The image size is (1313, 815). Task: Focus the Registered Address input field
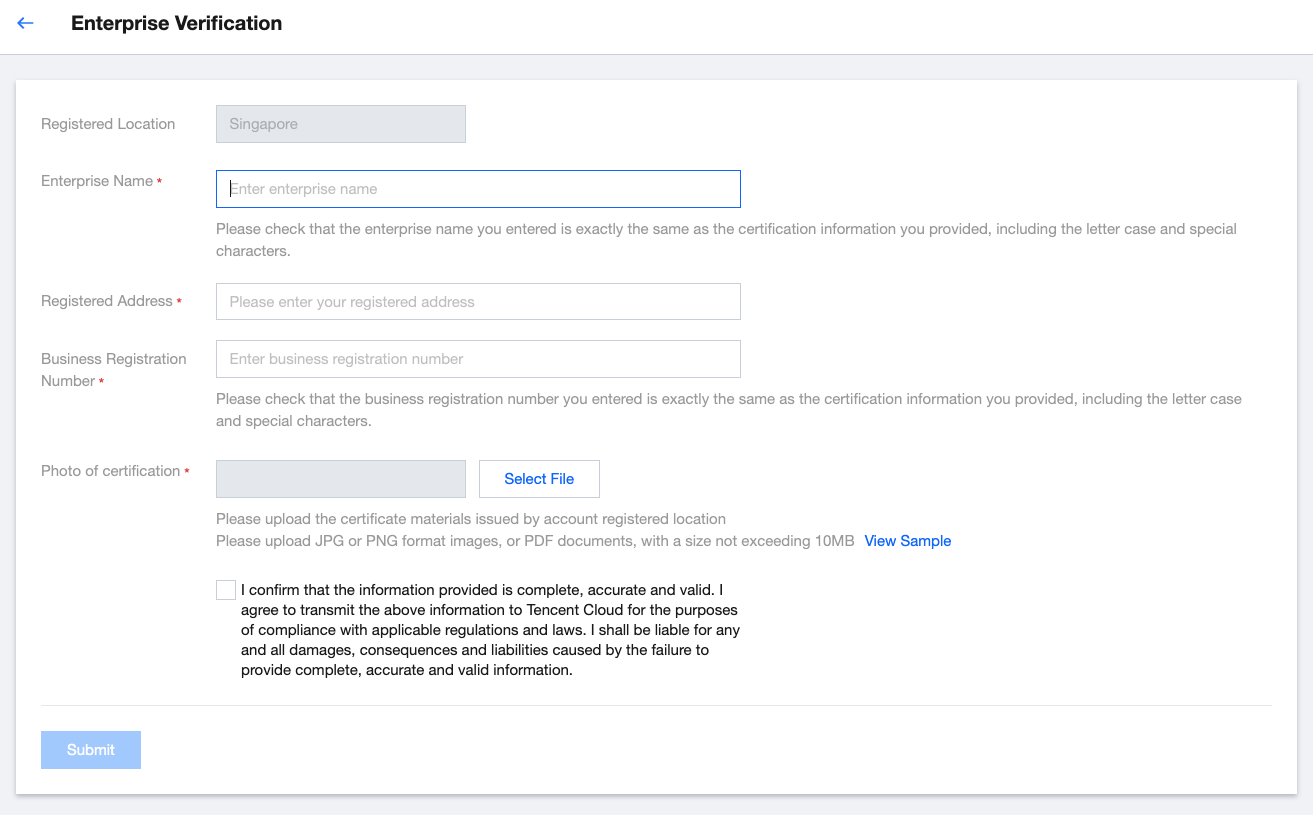point(478,302)
